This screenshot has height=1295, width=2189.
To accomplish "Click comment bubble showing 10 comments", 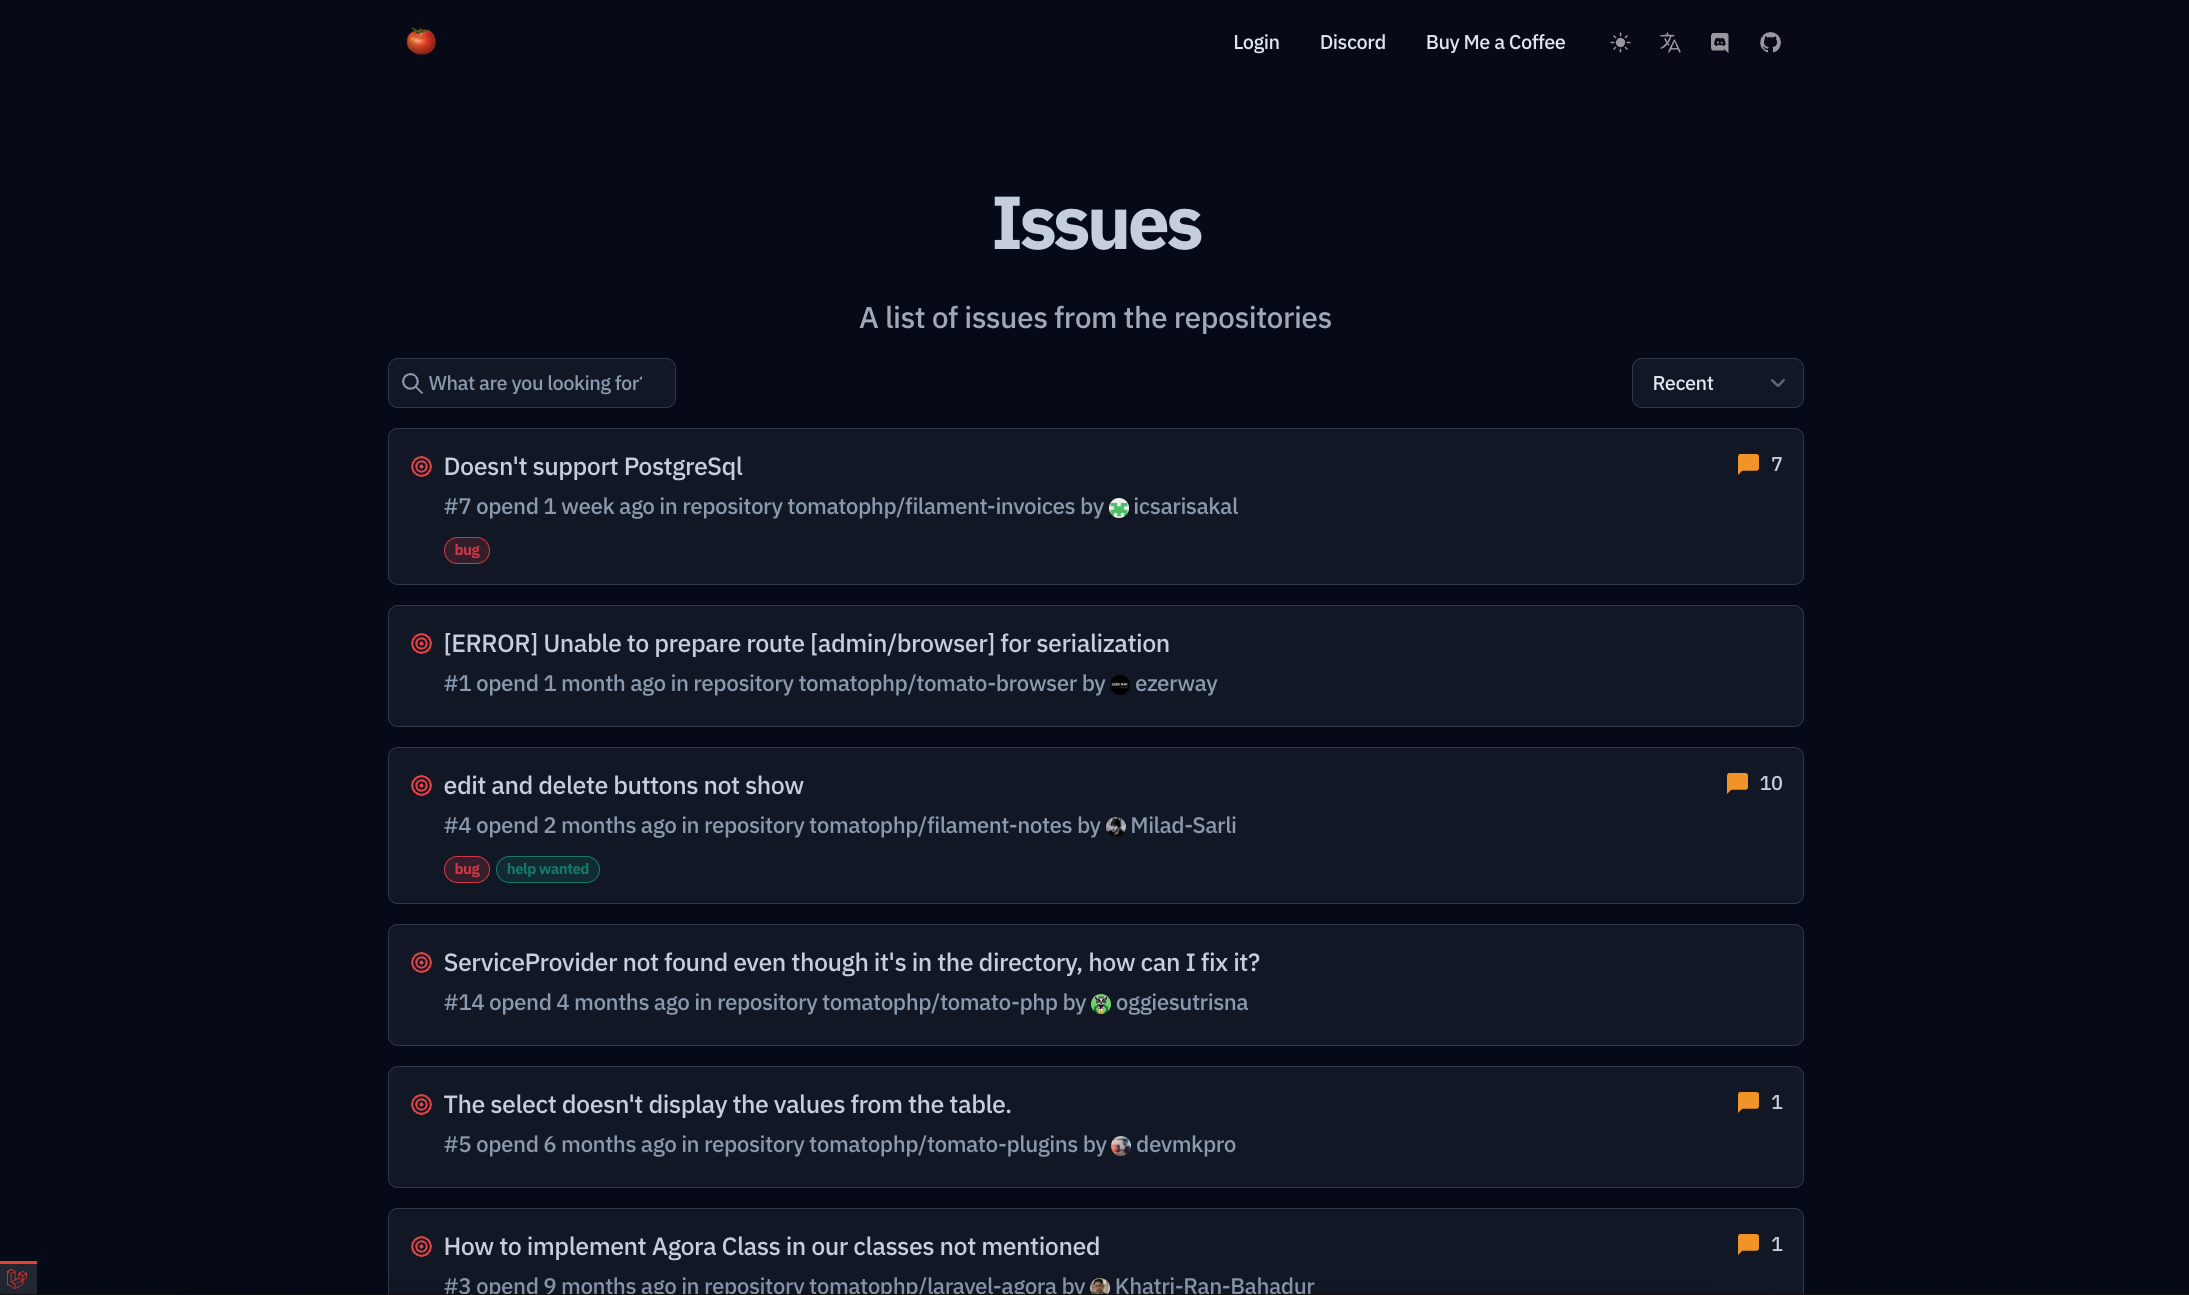I will pos(1737,783).
